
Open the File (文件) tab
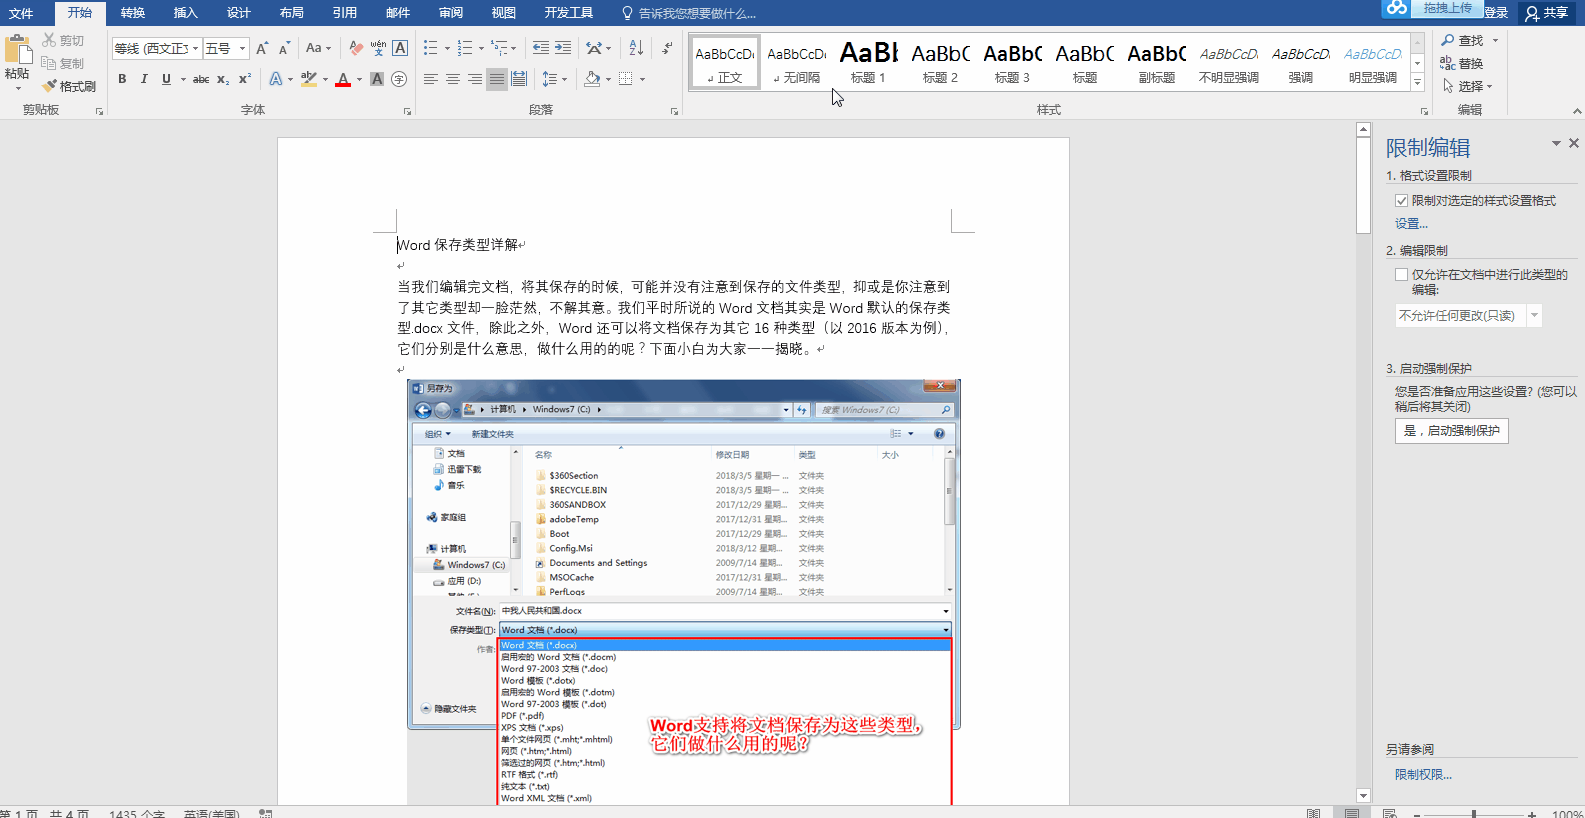[21, 13]
